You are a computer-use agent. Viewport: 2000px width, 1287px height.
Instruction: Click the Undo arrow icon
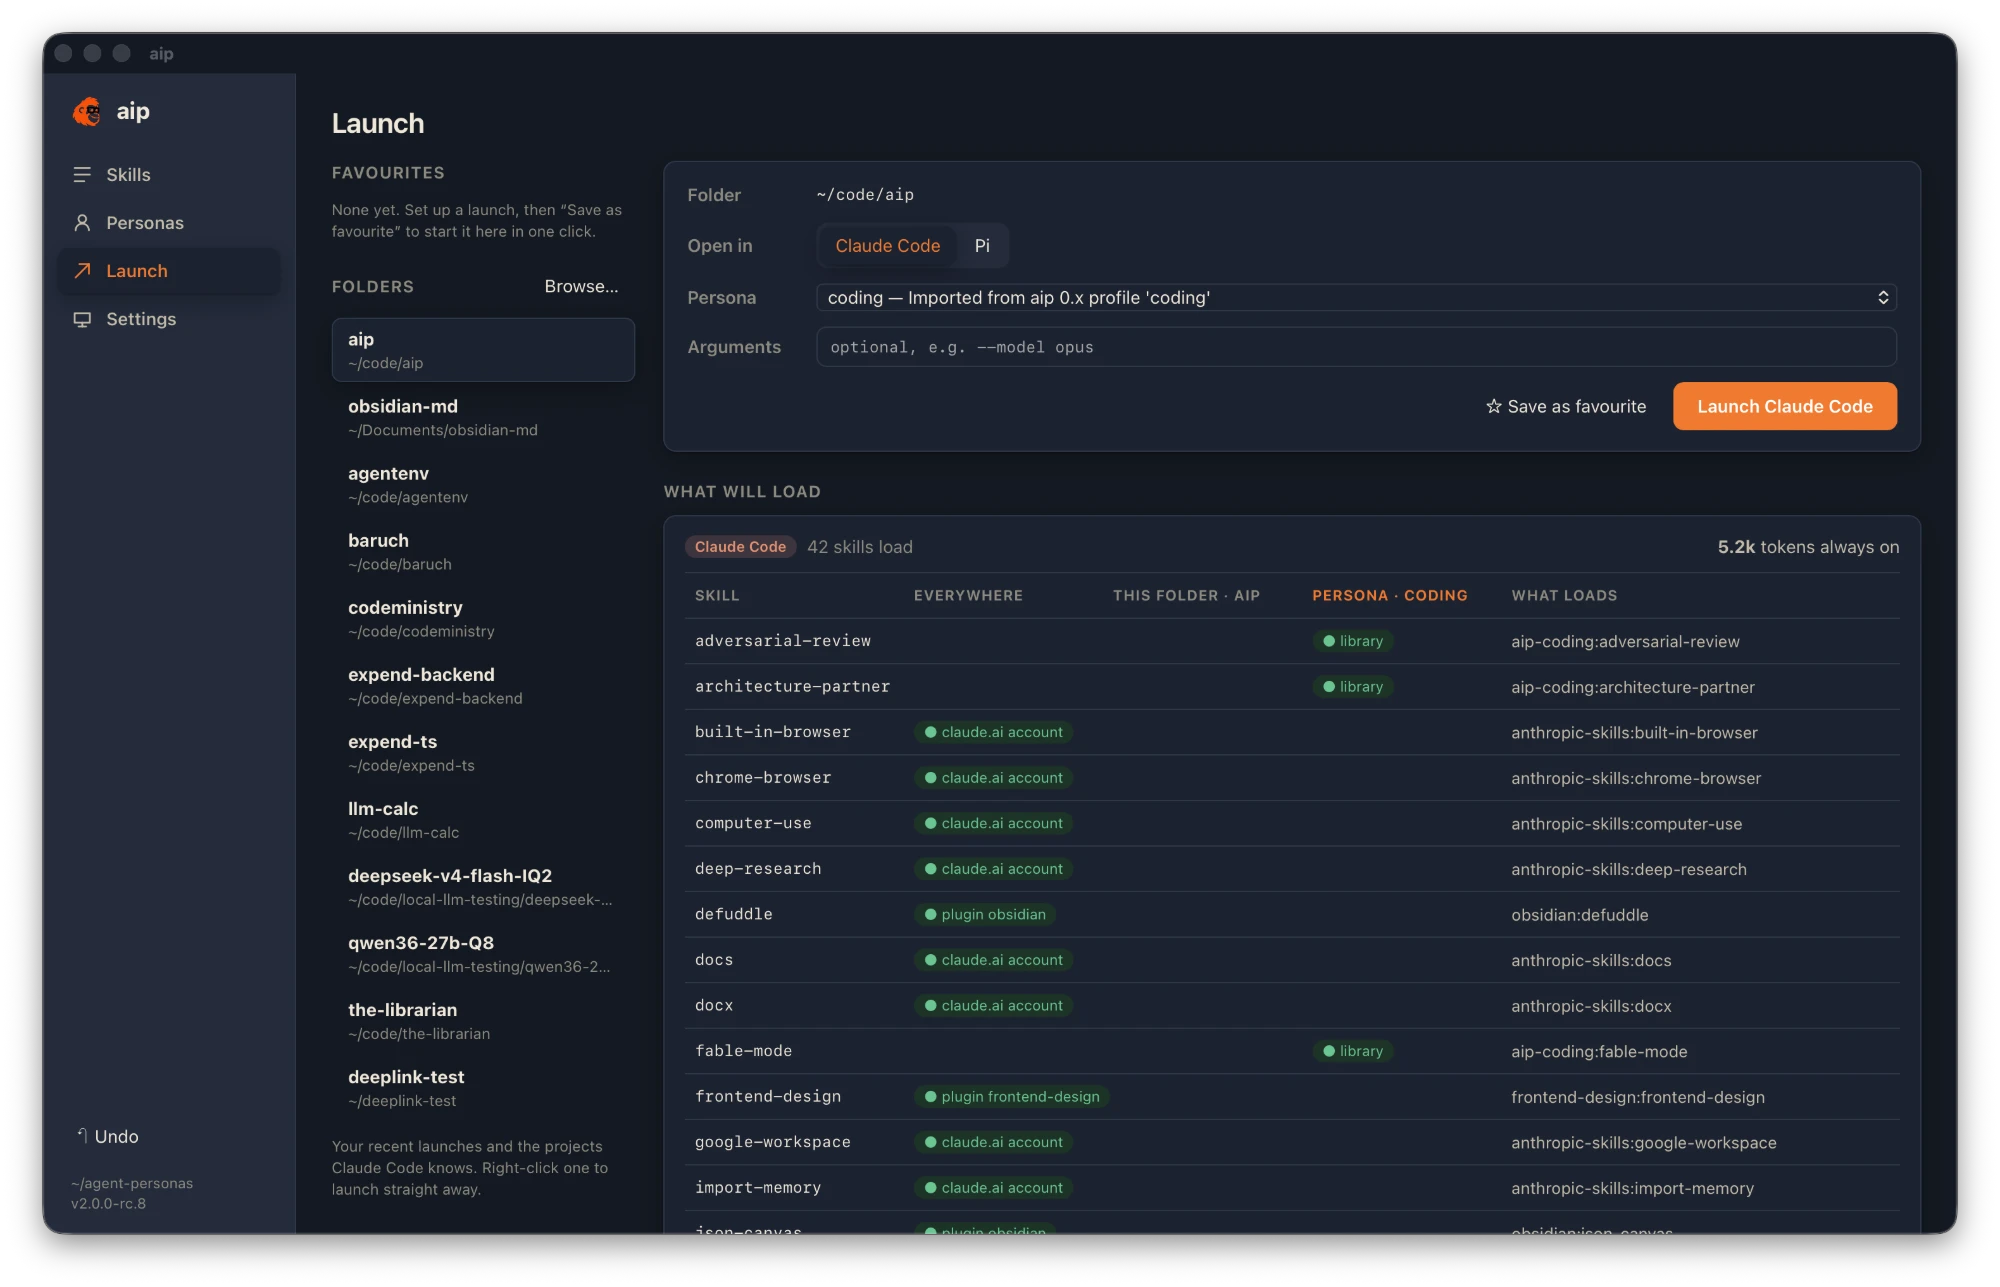[x=82, y=1135]
